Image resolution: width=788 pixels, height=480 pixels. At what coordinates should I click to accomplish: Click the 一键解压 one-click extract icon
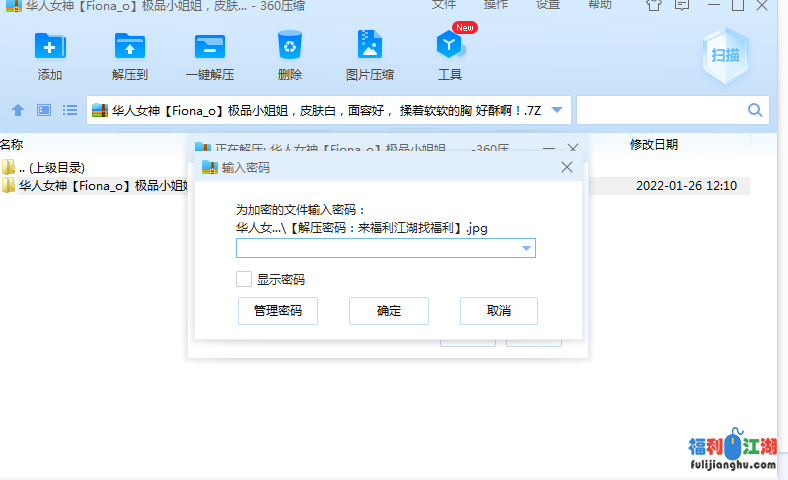tap(210, 46)
